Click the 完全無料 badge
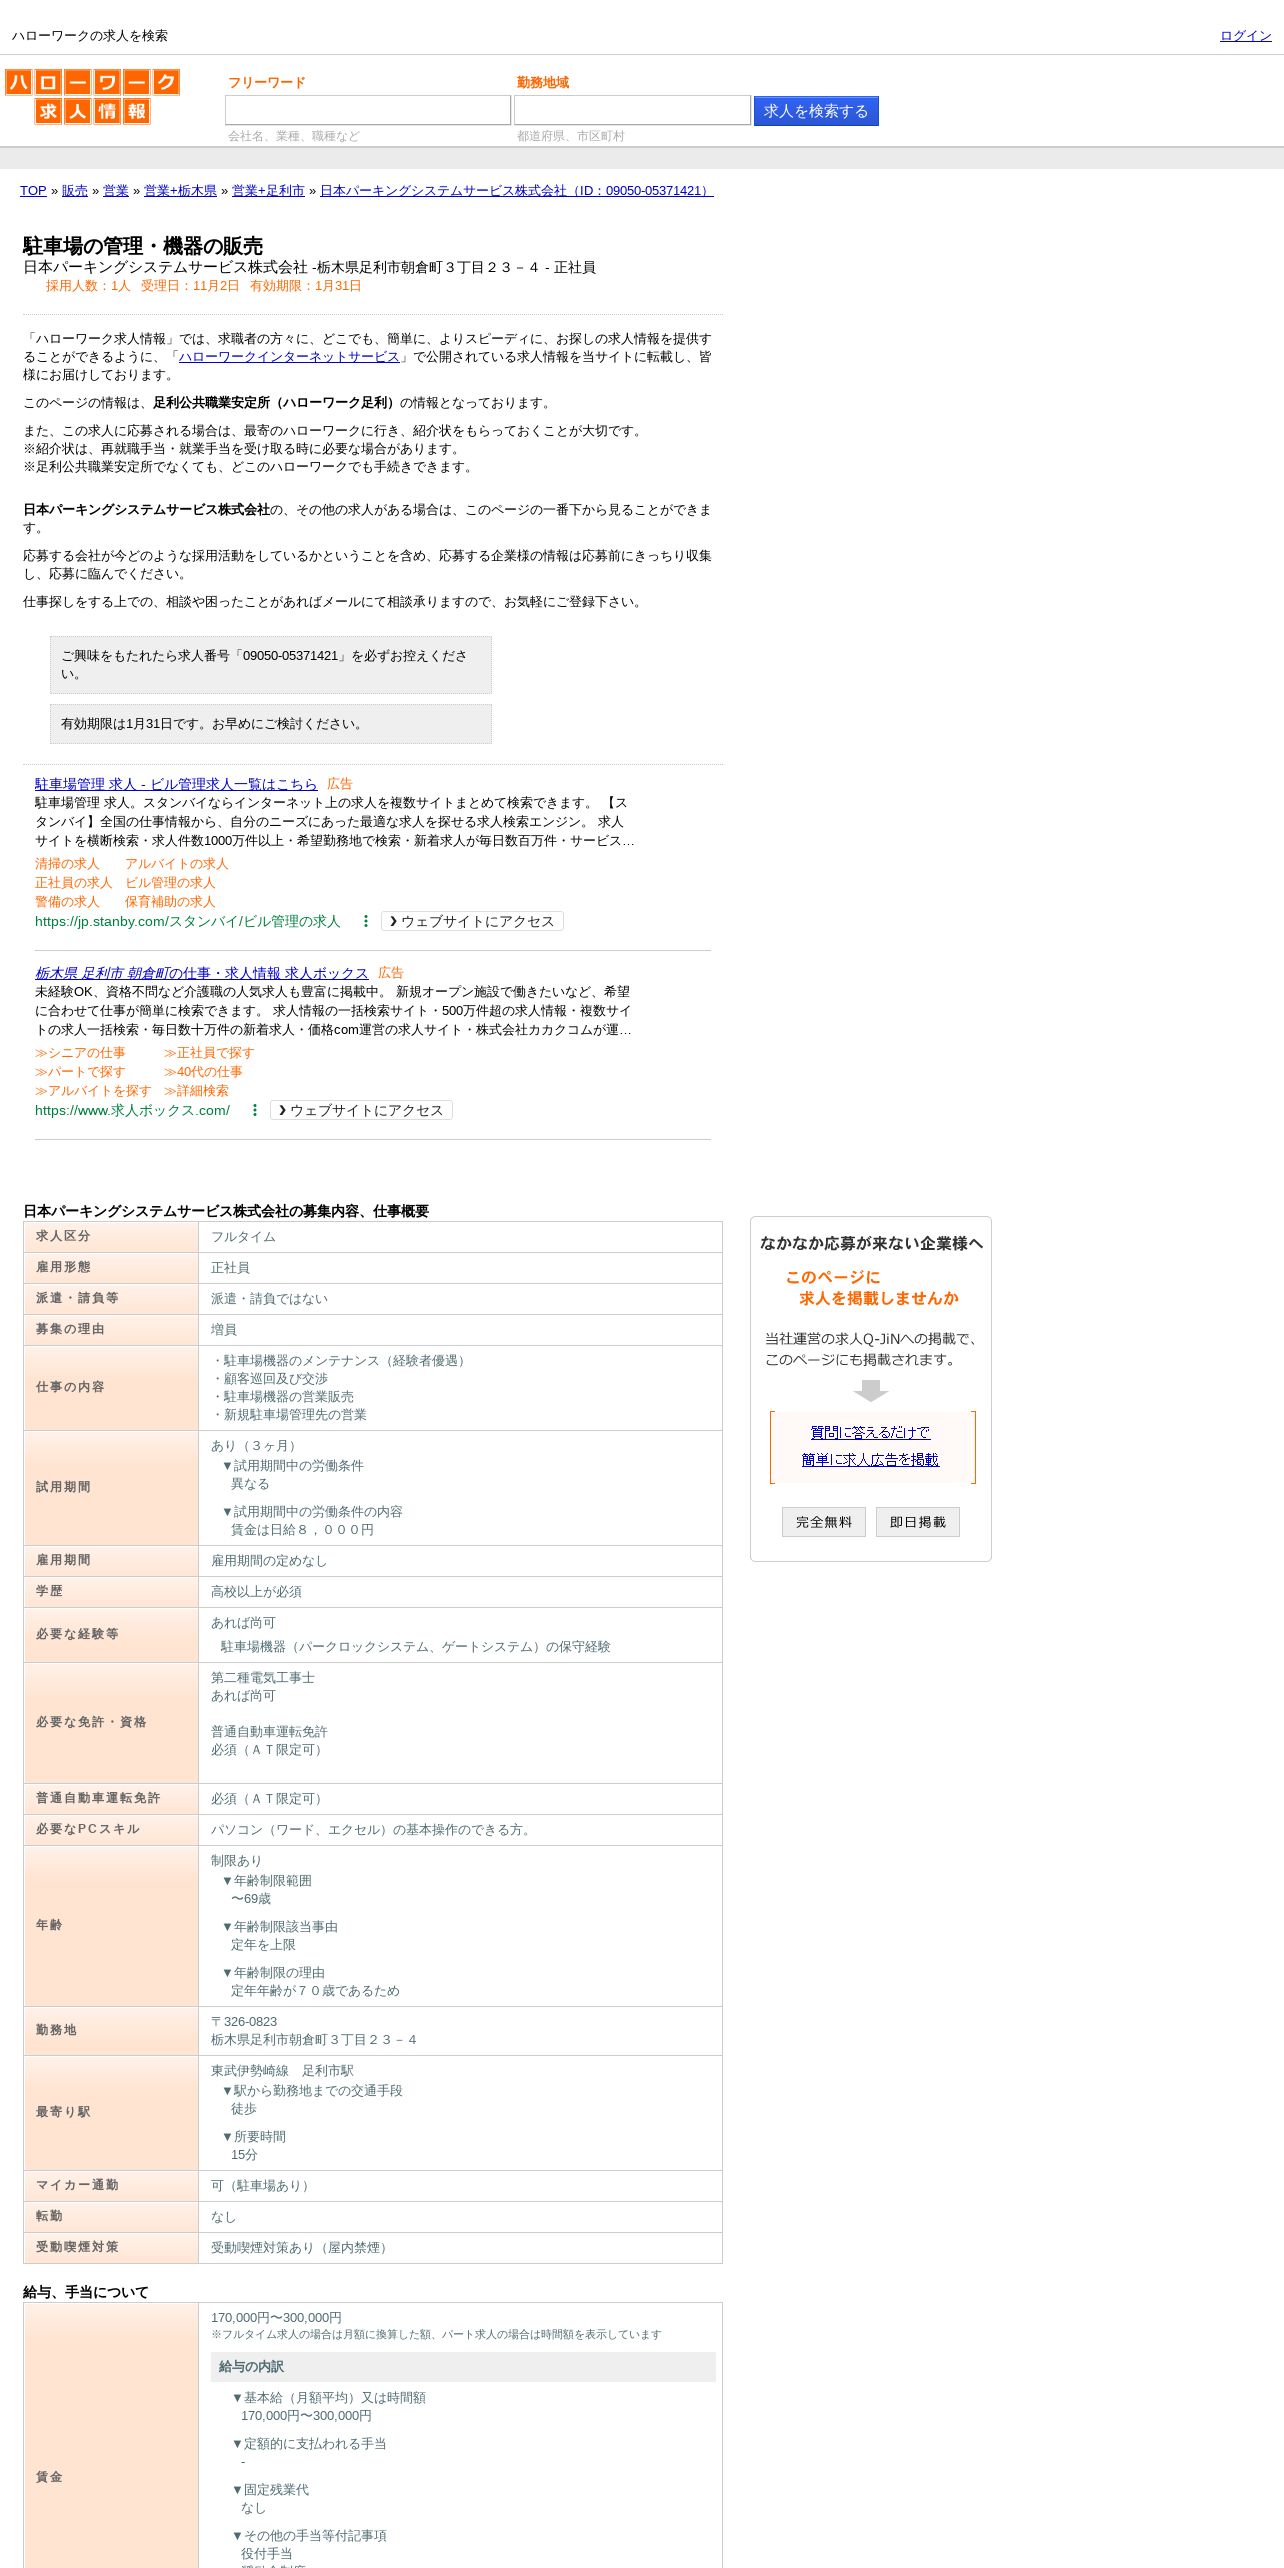The height and width of the screenshot is (2568, 1284). (x=824, y=1522)
